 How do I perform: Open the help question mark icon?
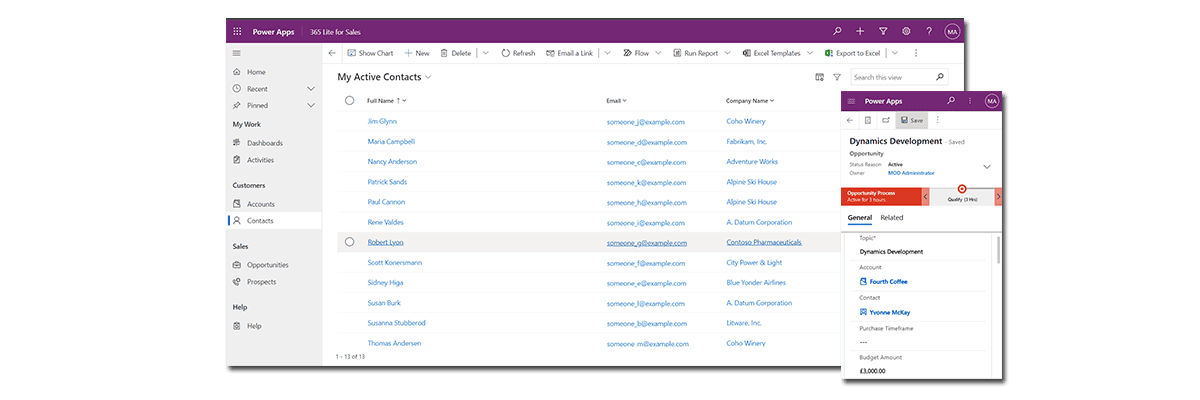coord(929,32)
